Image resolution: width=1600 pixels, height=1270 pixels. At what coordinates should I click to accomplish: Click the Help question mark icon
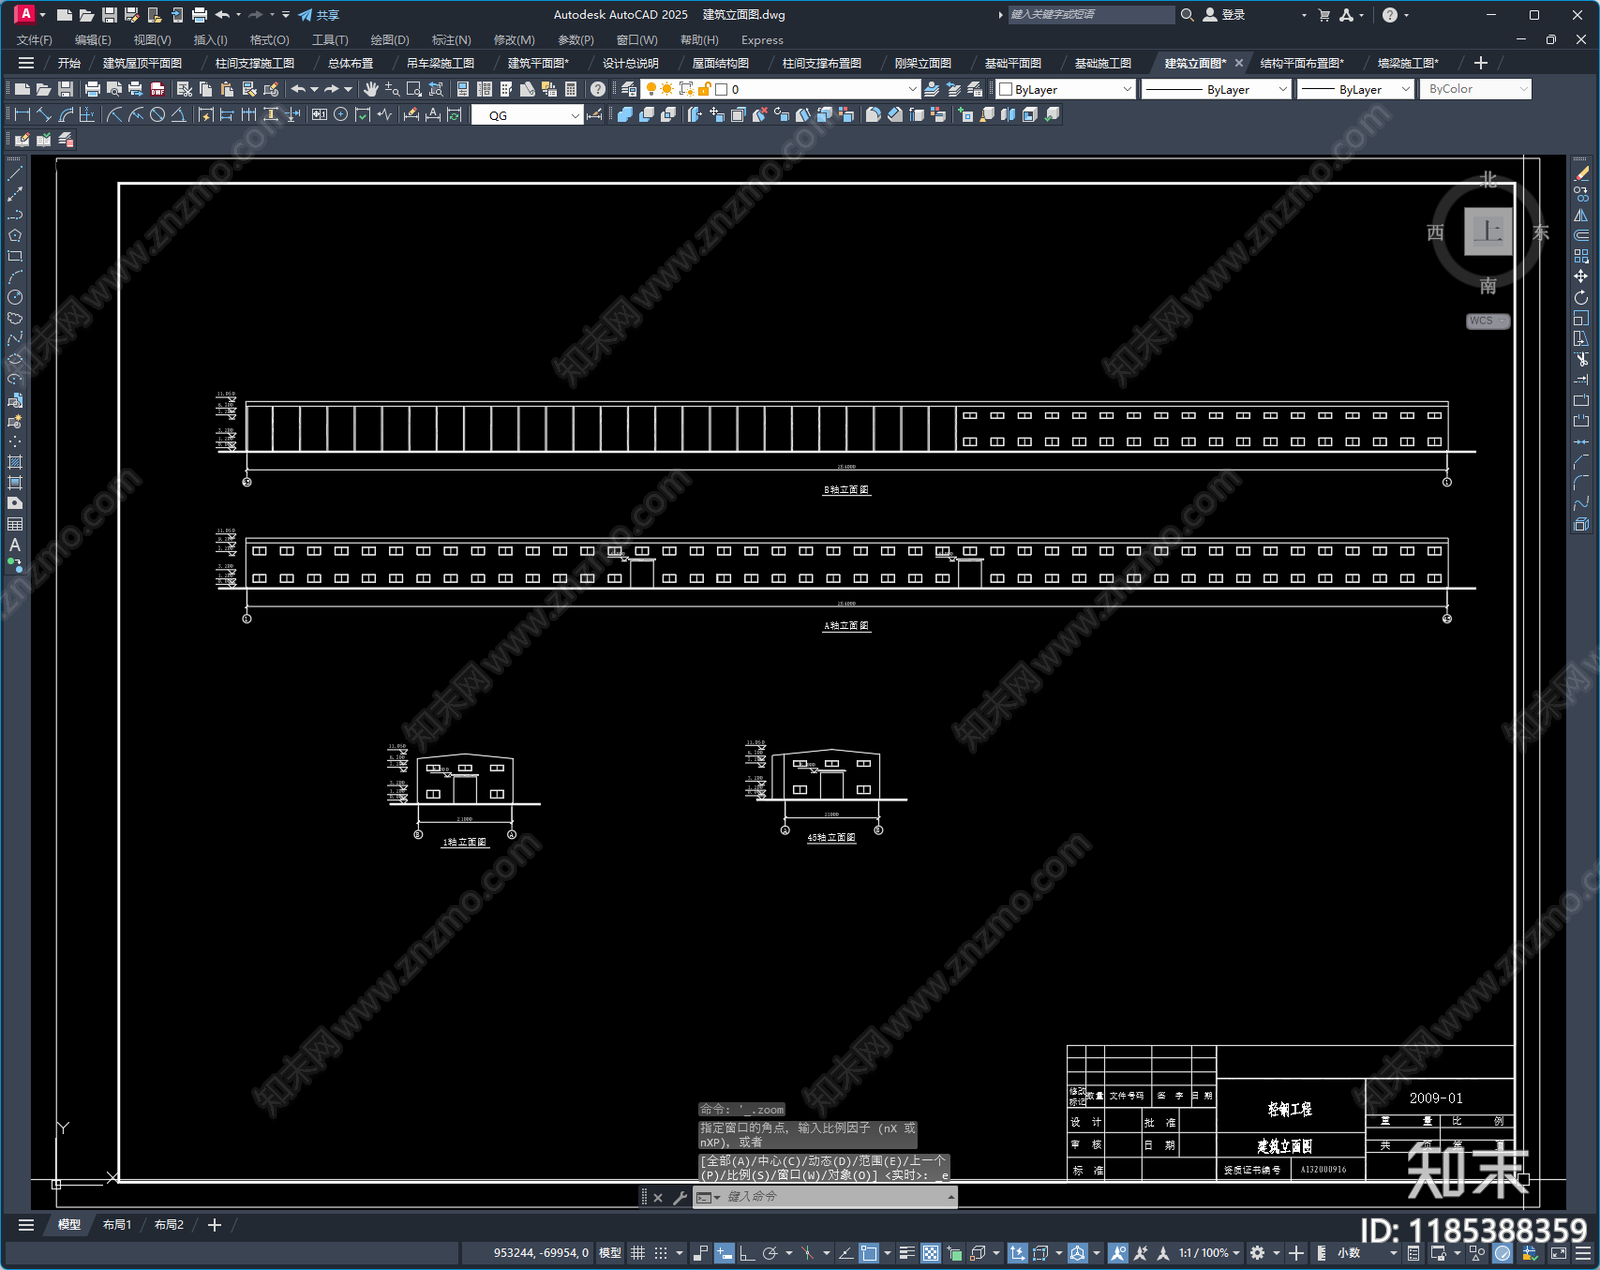(x=598, y=89)
